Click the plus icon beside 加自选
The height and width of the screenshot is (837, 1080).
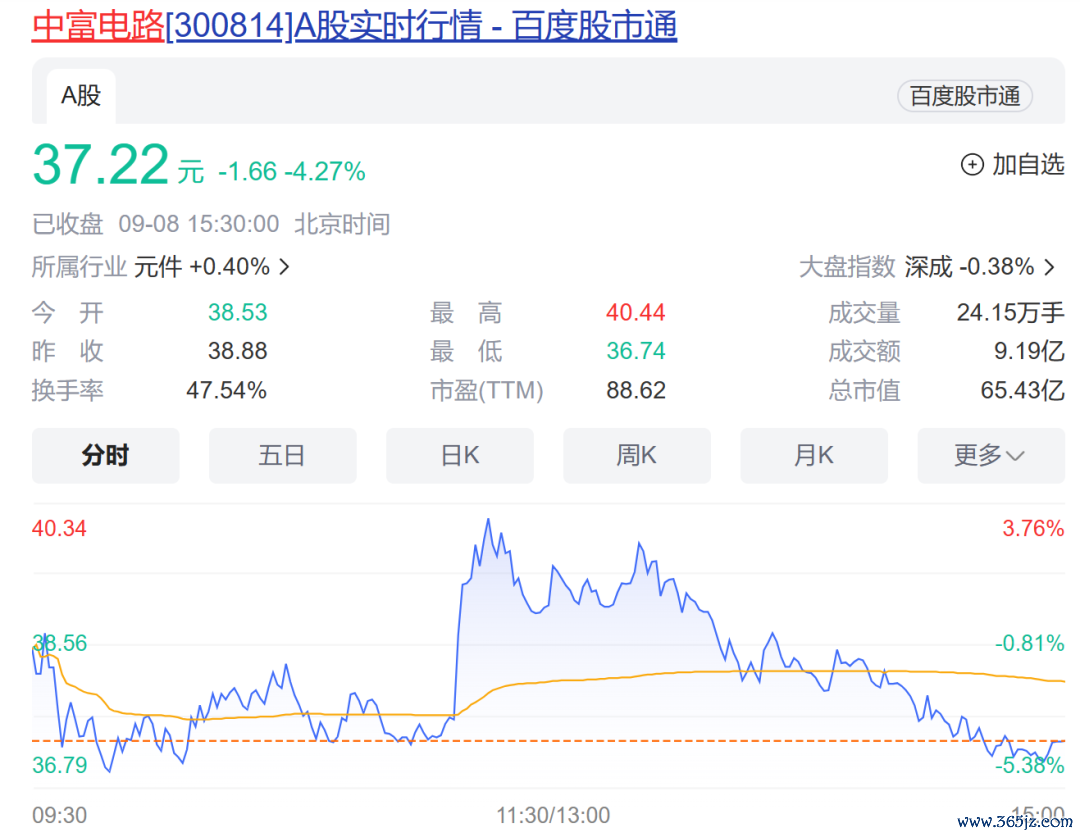pyautogui.click(x=972, y=165)
